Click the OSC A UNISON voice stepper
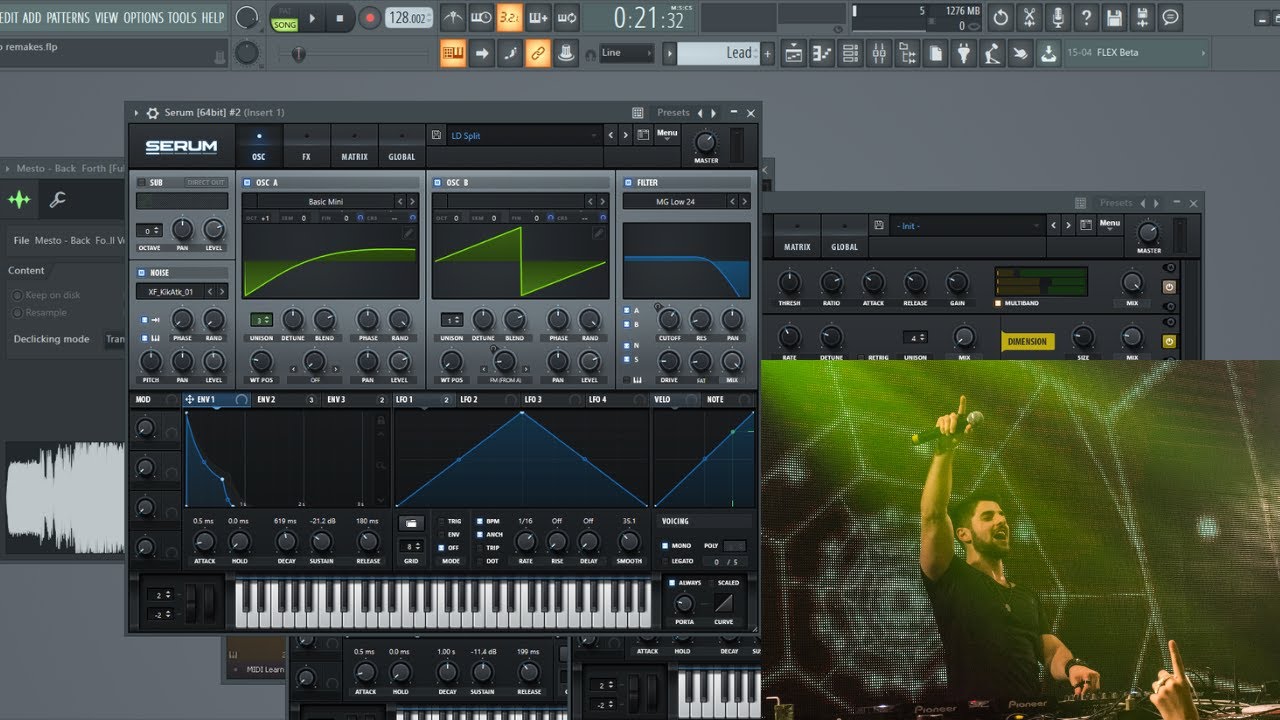This screenshot has width=1280, height=720. tap(262, 320)
